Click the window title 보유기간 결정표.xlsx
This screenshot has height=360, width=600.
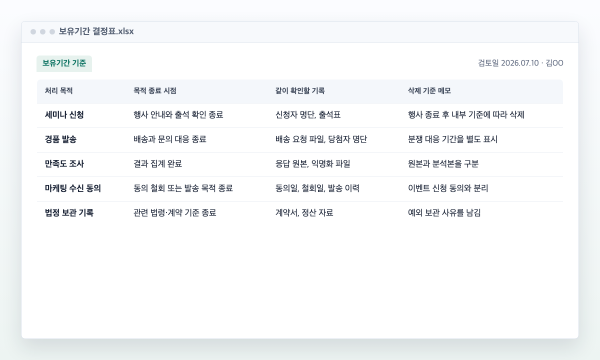[x=96, y=31]
